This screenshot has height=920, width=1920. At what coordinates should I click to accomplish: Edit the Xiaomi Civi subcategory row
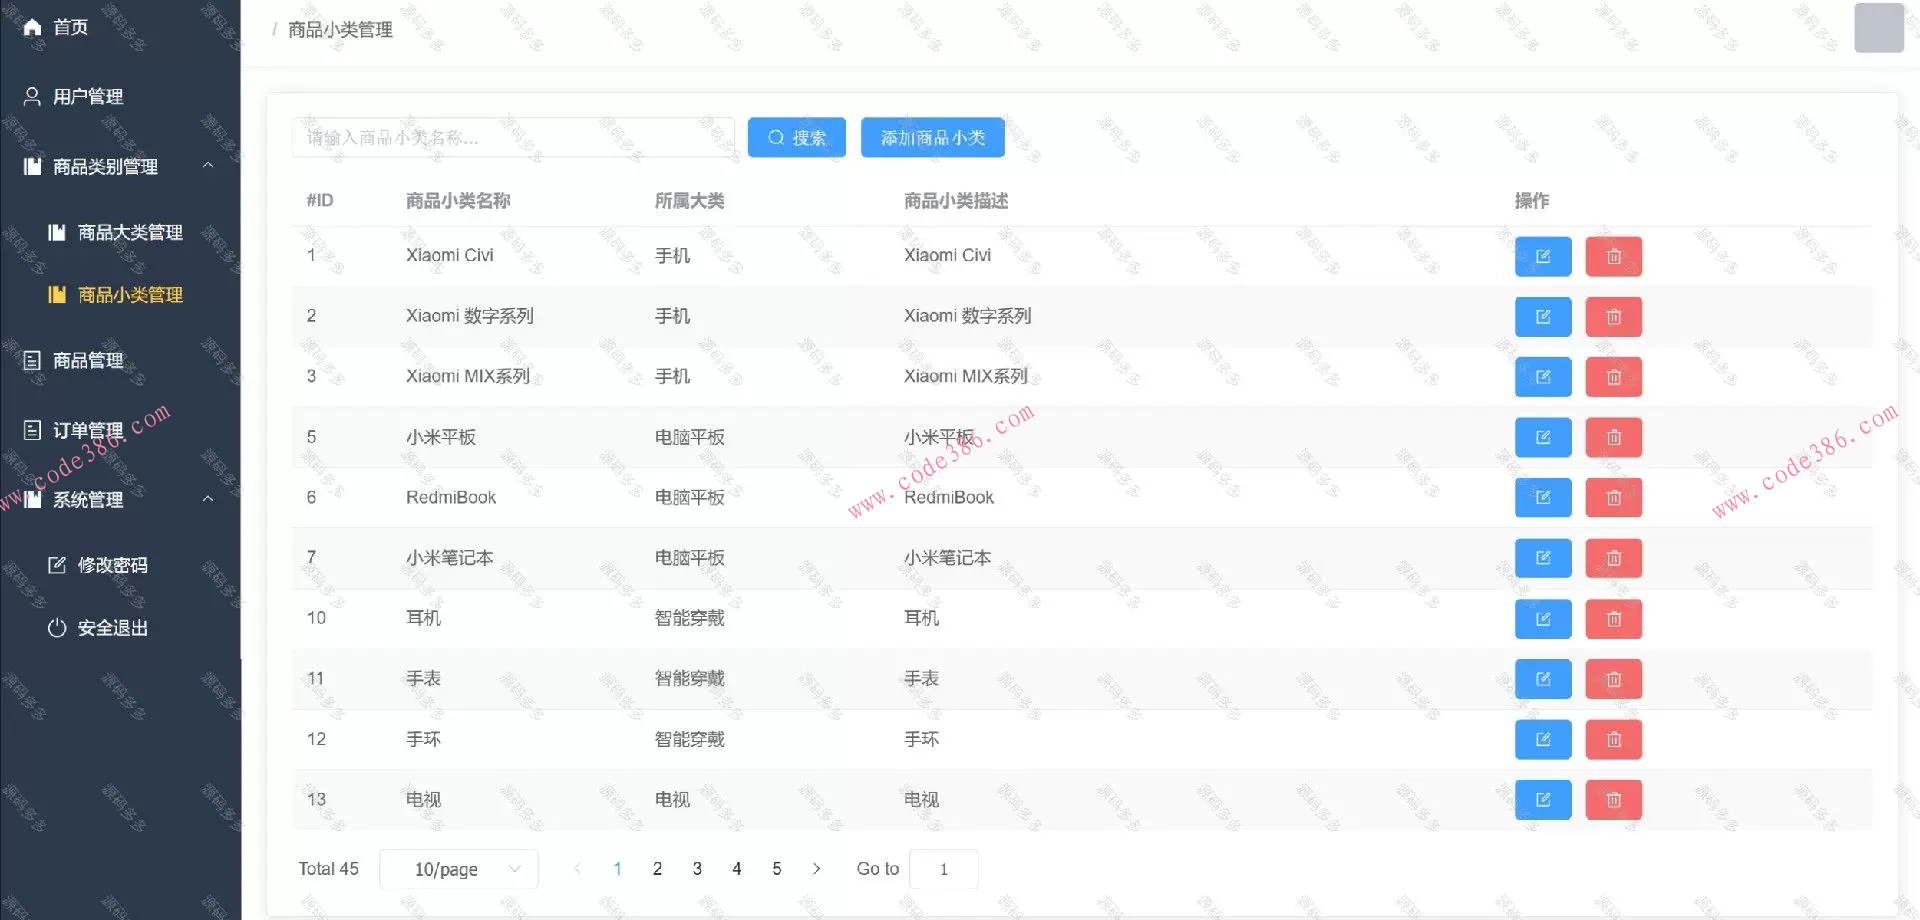pyautogui.click(x=1543, y=256)
